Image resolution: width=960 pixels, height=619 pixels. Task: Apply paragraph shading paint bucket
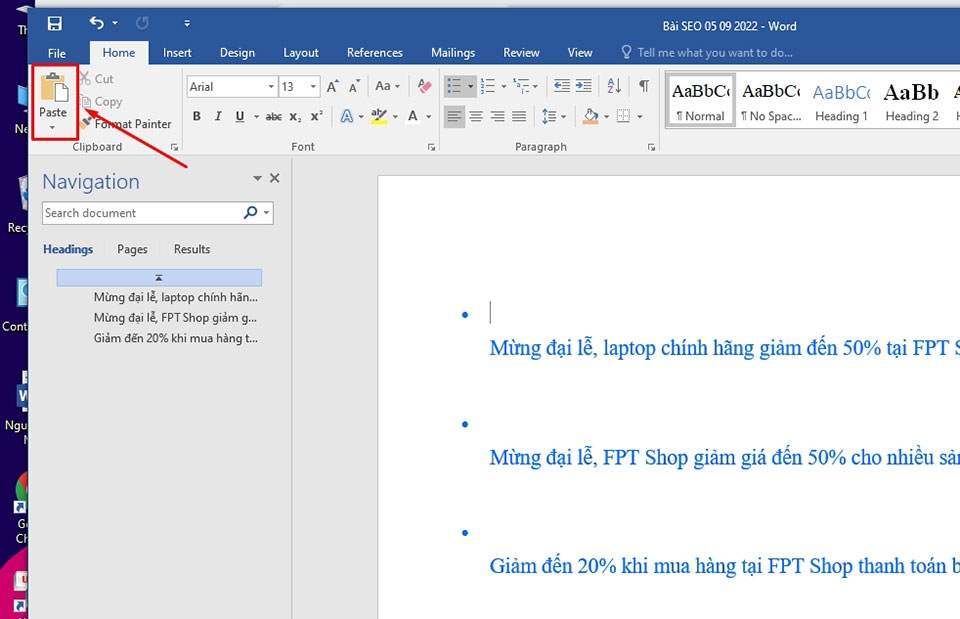[x=591, y=116]
